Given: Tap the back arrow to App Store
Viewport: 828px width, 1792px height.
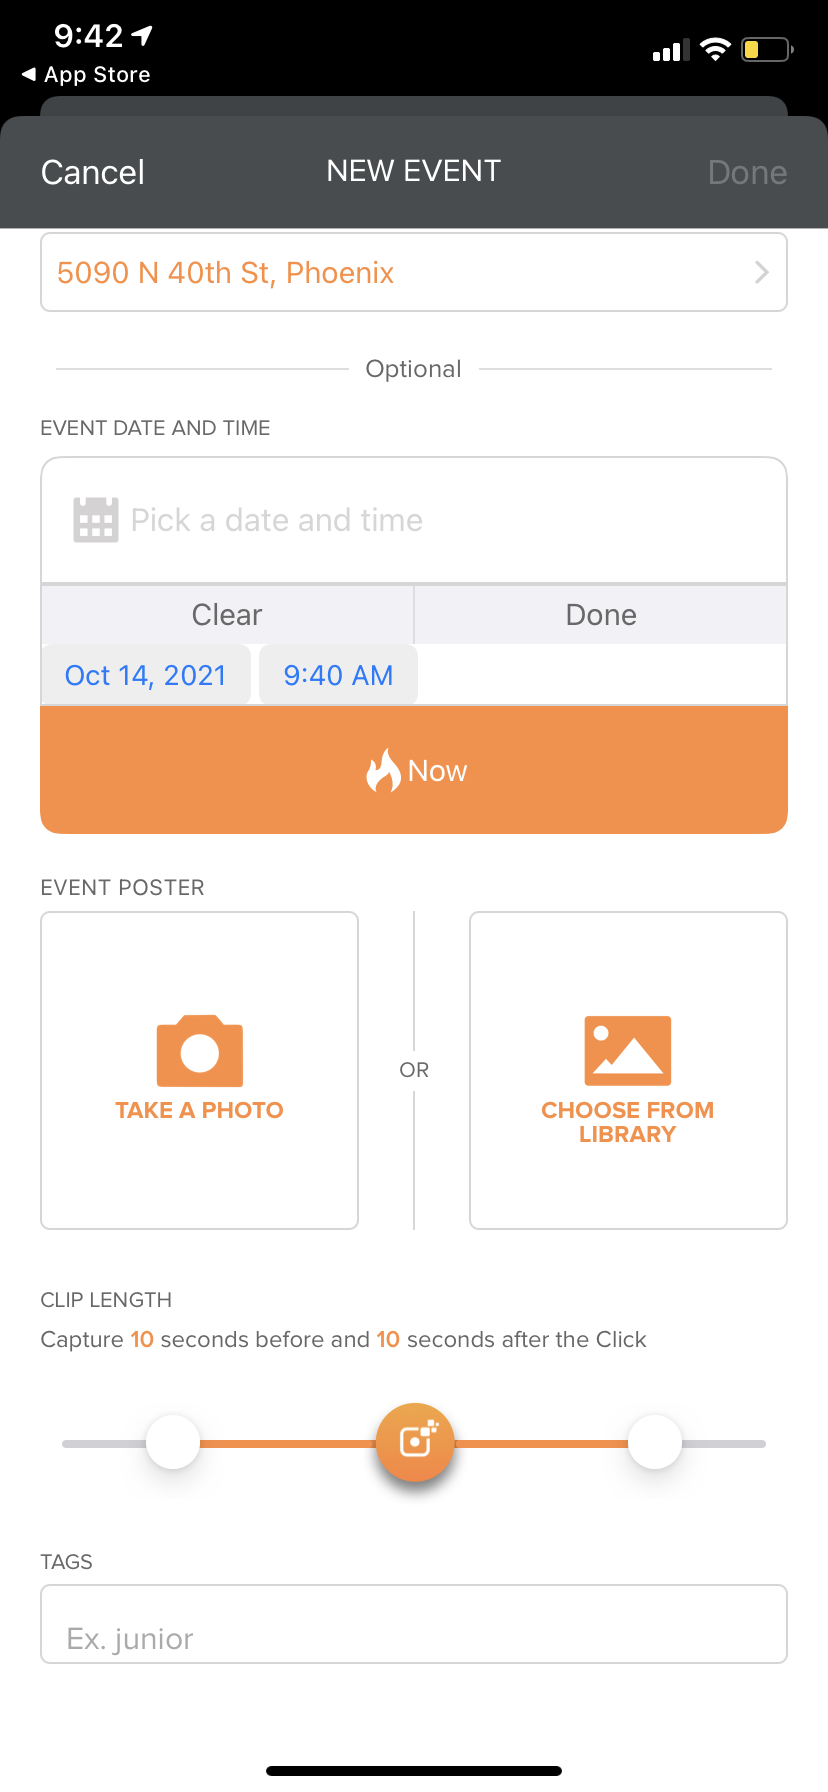Looking at the screenshot, I should [29, 75].
